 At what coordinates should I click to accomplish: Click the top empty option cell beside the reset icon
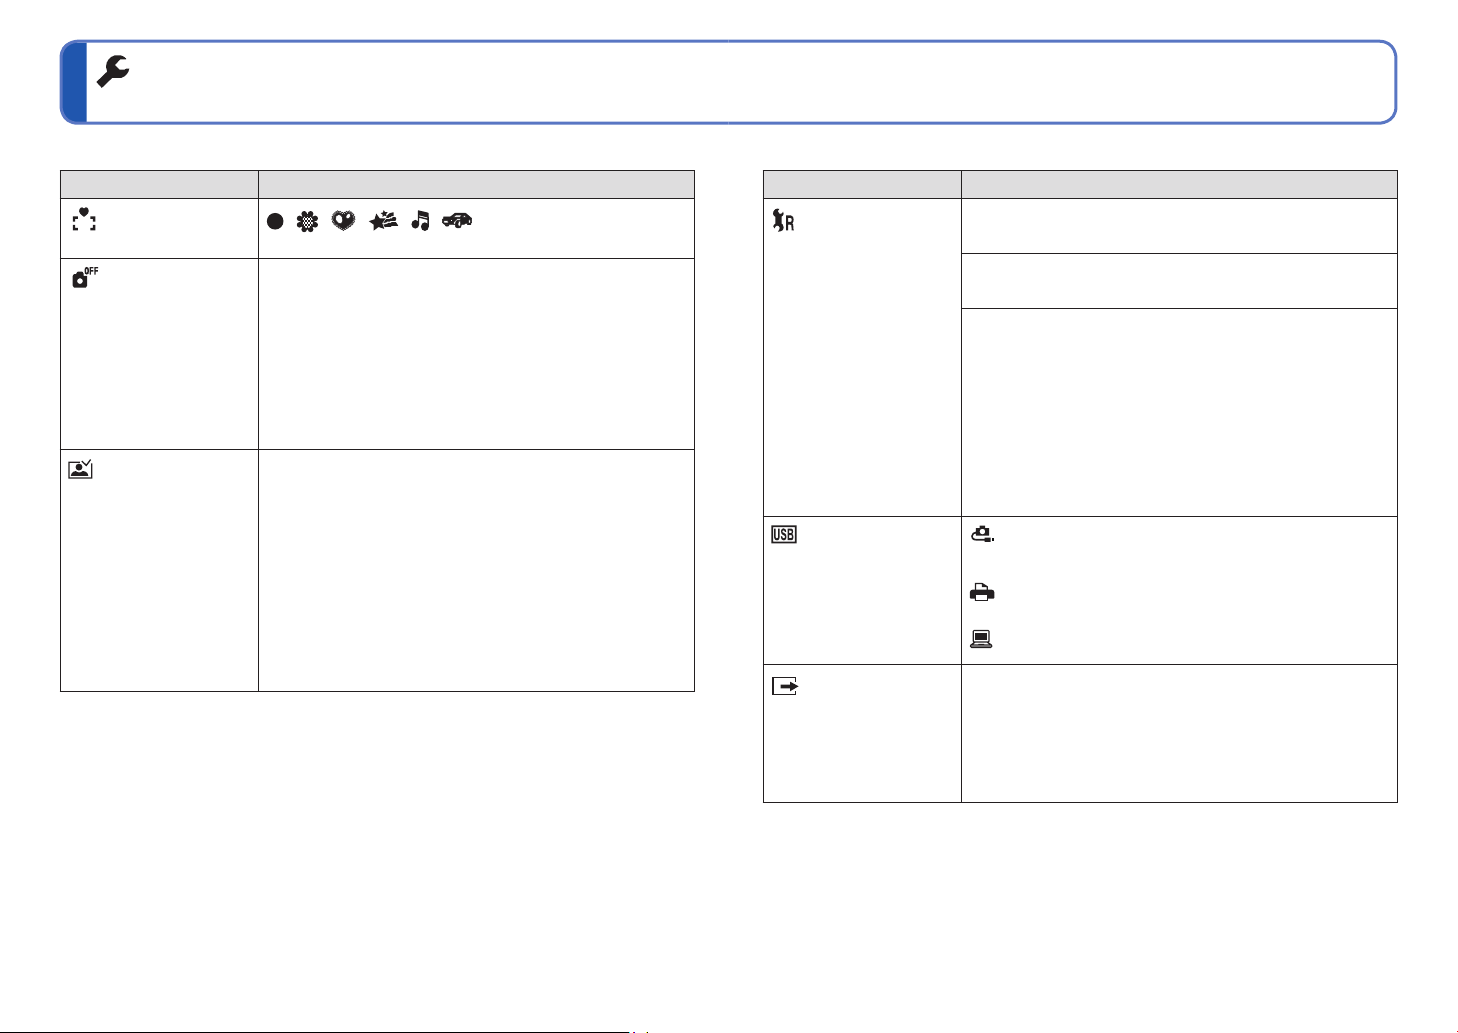pos(1178,226)
